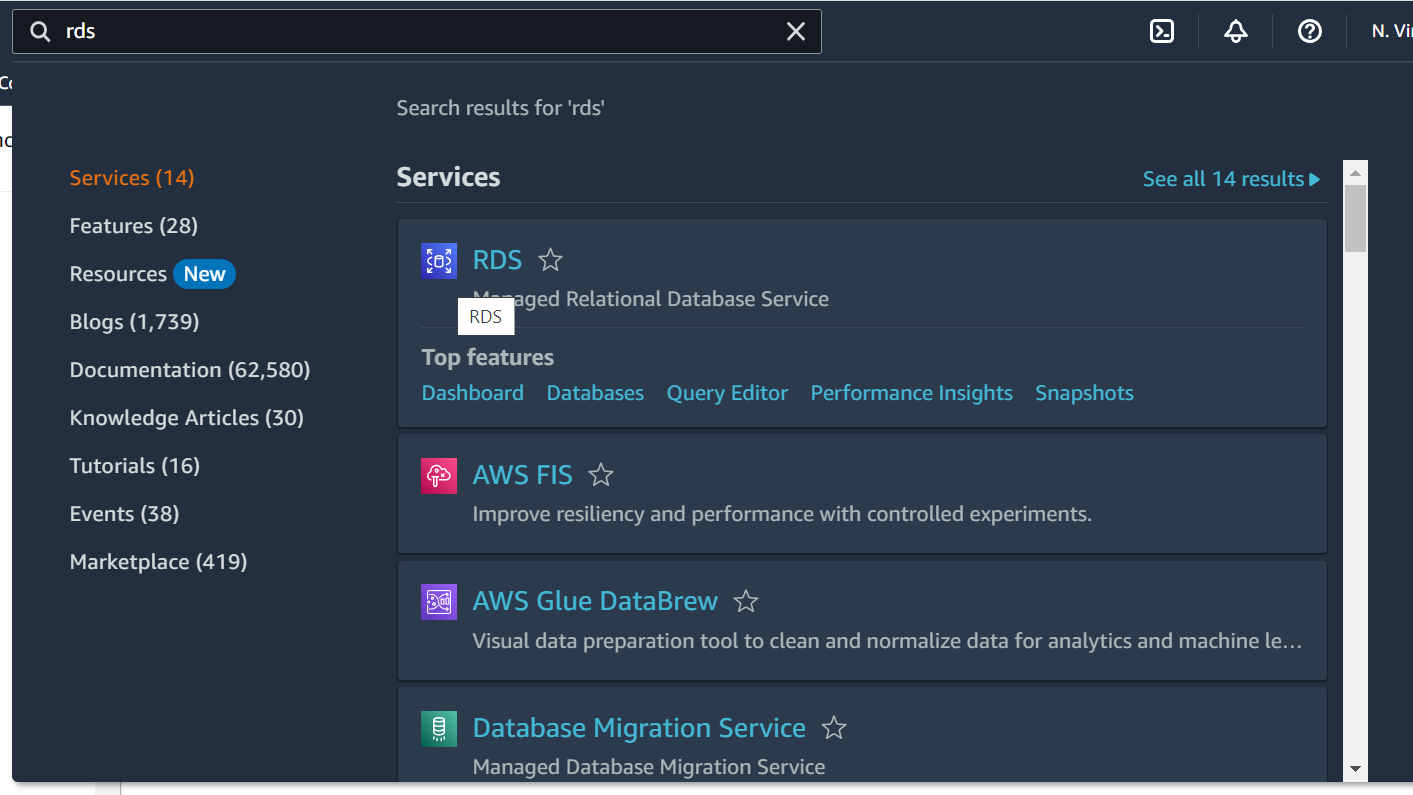Favorite RDS with its star

click(550, 261)
